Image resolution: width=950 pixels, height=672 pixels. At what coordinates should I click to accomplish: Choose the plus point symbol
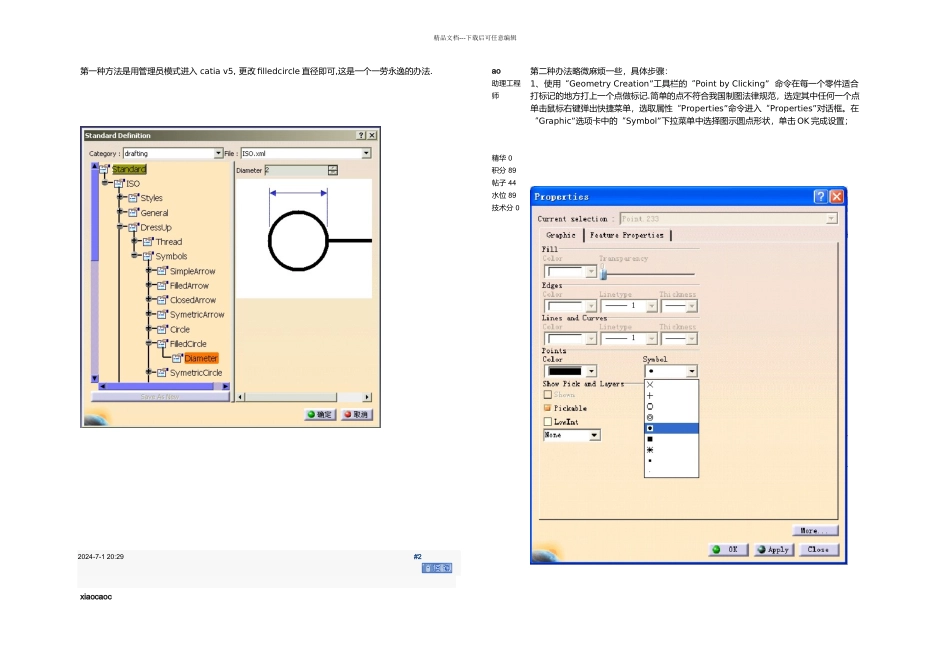pyautogui.click(x=650, y=396)
